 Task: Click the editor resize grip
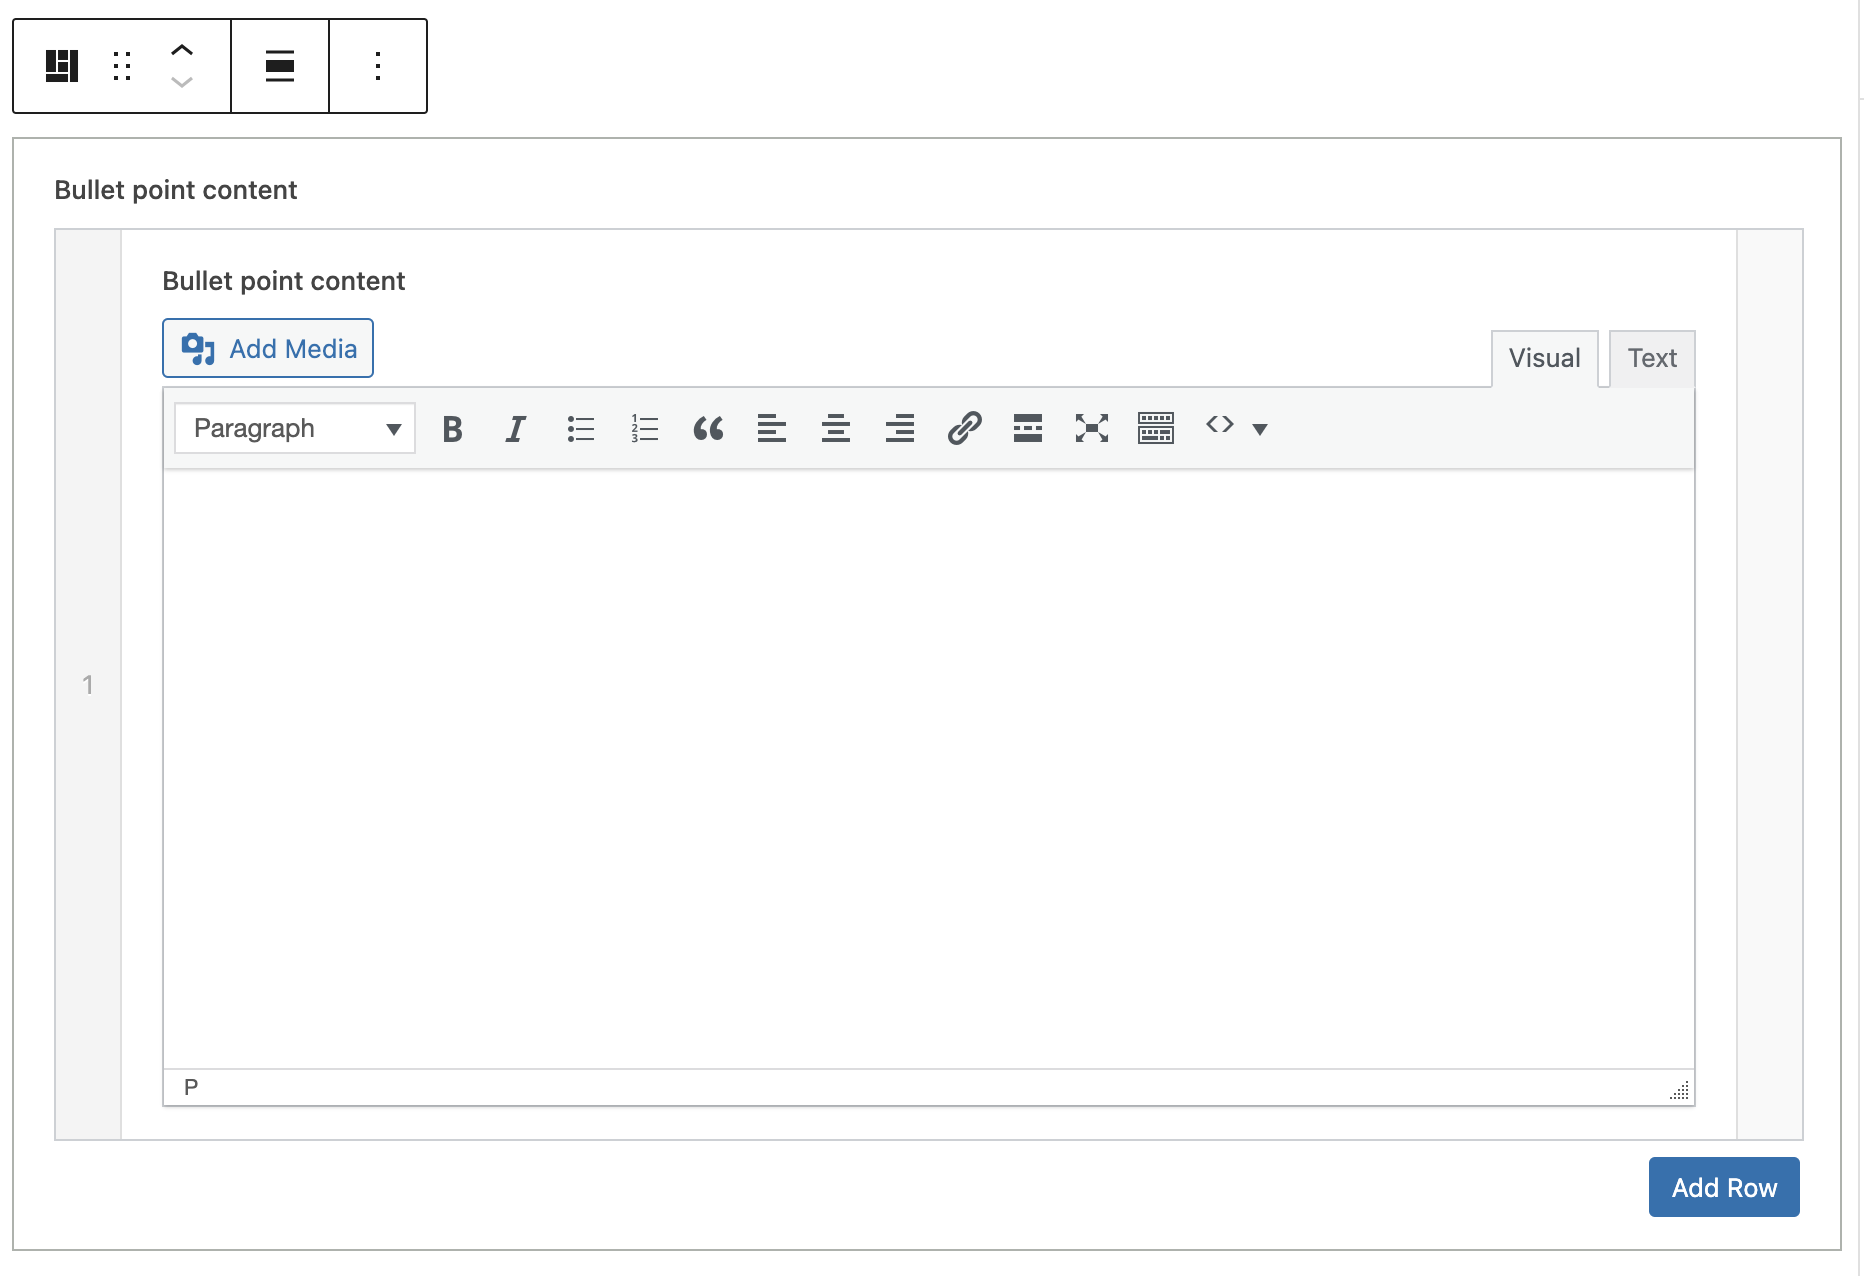tap(1680, 1090)
